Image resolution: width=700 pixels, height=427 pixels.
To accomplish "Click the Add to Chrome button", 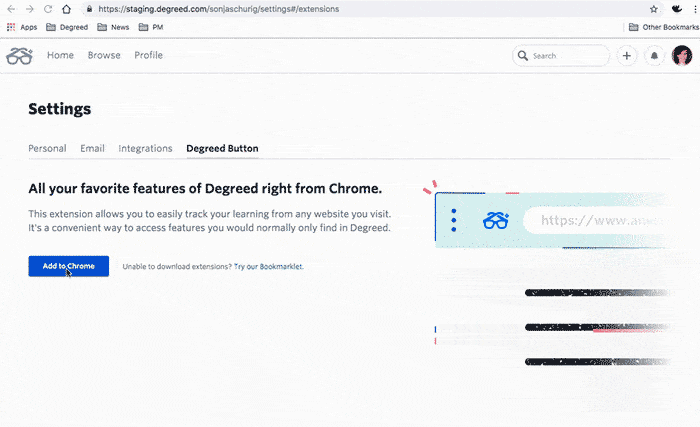I will click(69, 266).
